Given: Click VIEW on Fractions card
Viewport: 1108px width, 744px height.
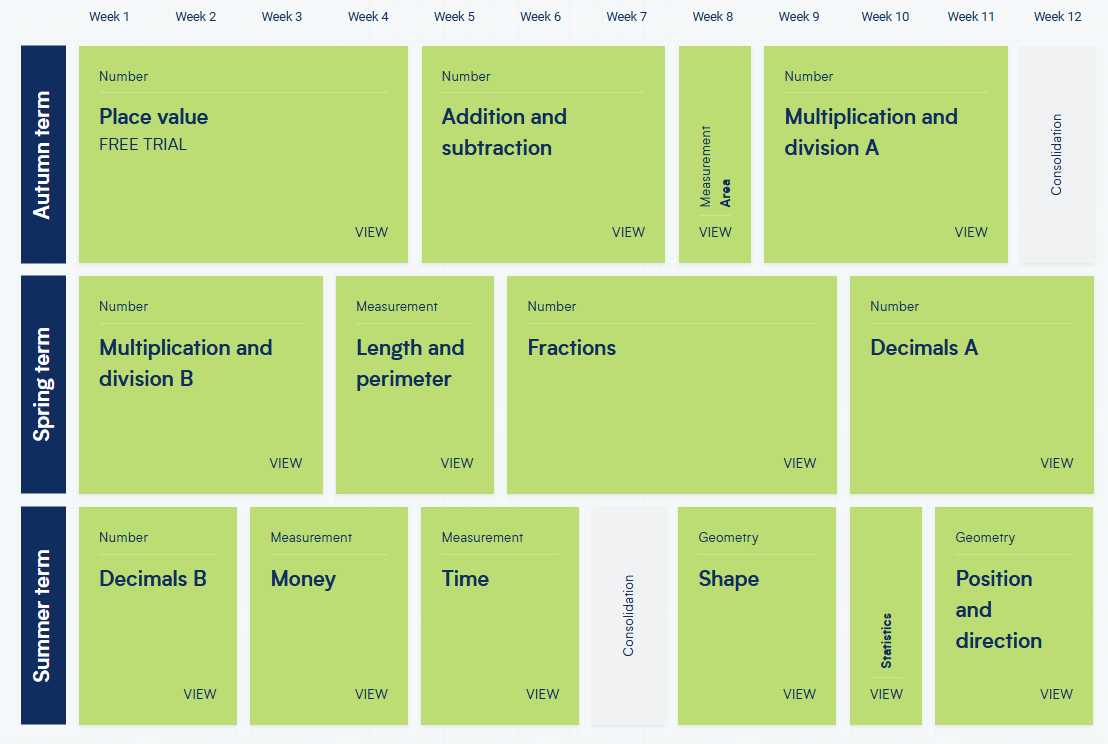Looking at the screenshot, I should pyautogui.click(x=799, y=463).
